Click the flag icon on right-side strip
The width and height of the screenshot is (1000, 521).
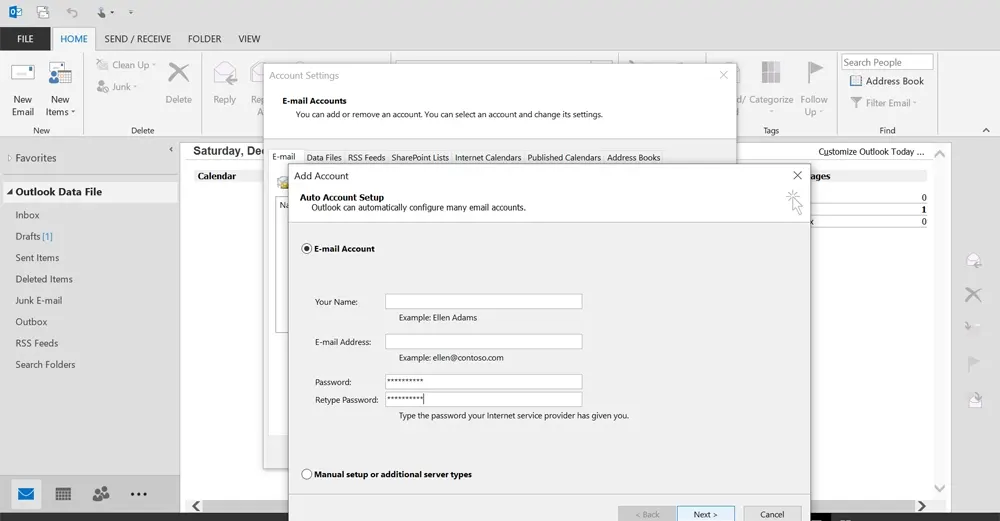[x=973, y=363]
